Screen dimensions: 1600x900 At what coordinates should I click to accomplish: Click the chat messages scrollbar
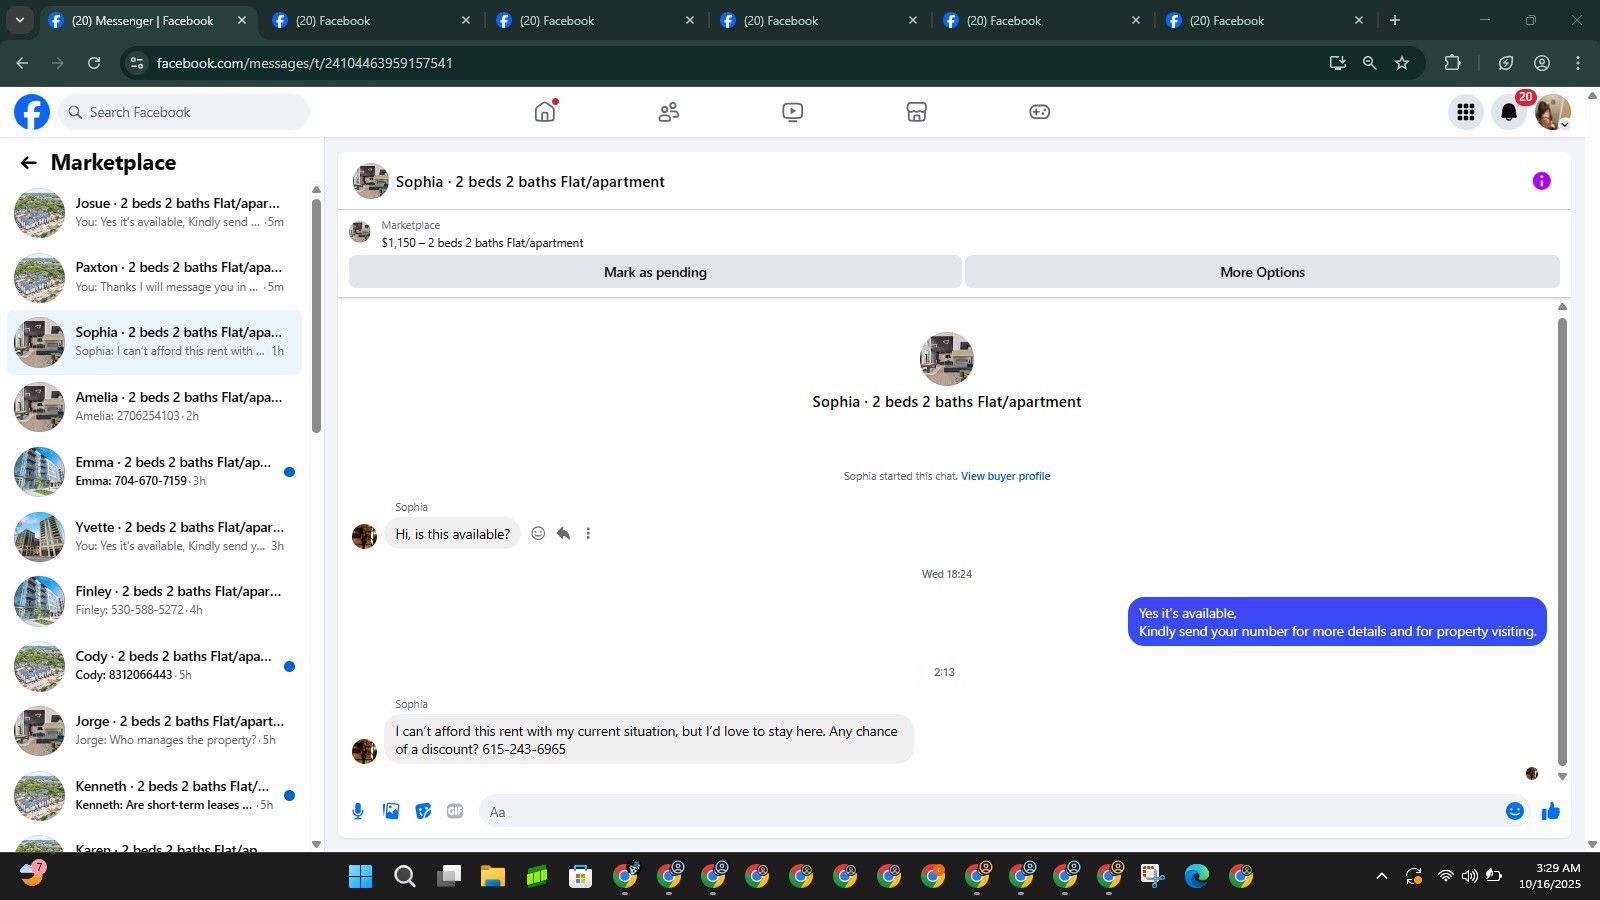(1562, 540)
